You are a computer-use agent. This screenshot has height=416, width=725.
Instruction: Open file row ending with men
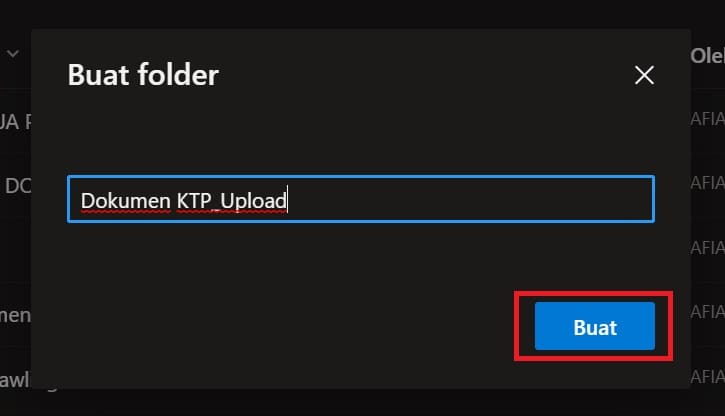(x=15, y=315)
